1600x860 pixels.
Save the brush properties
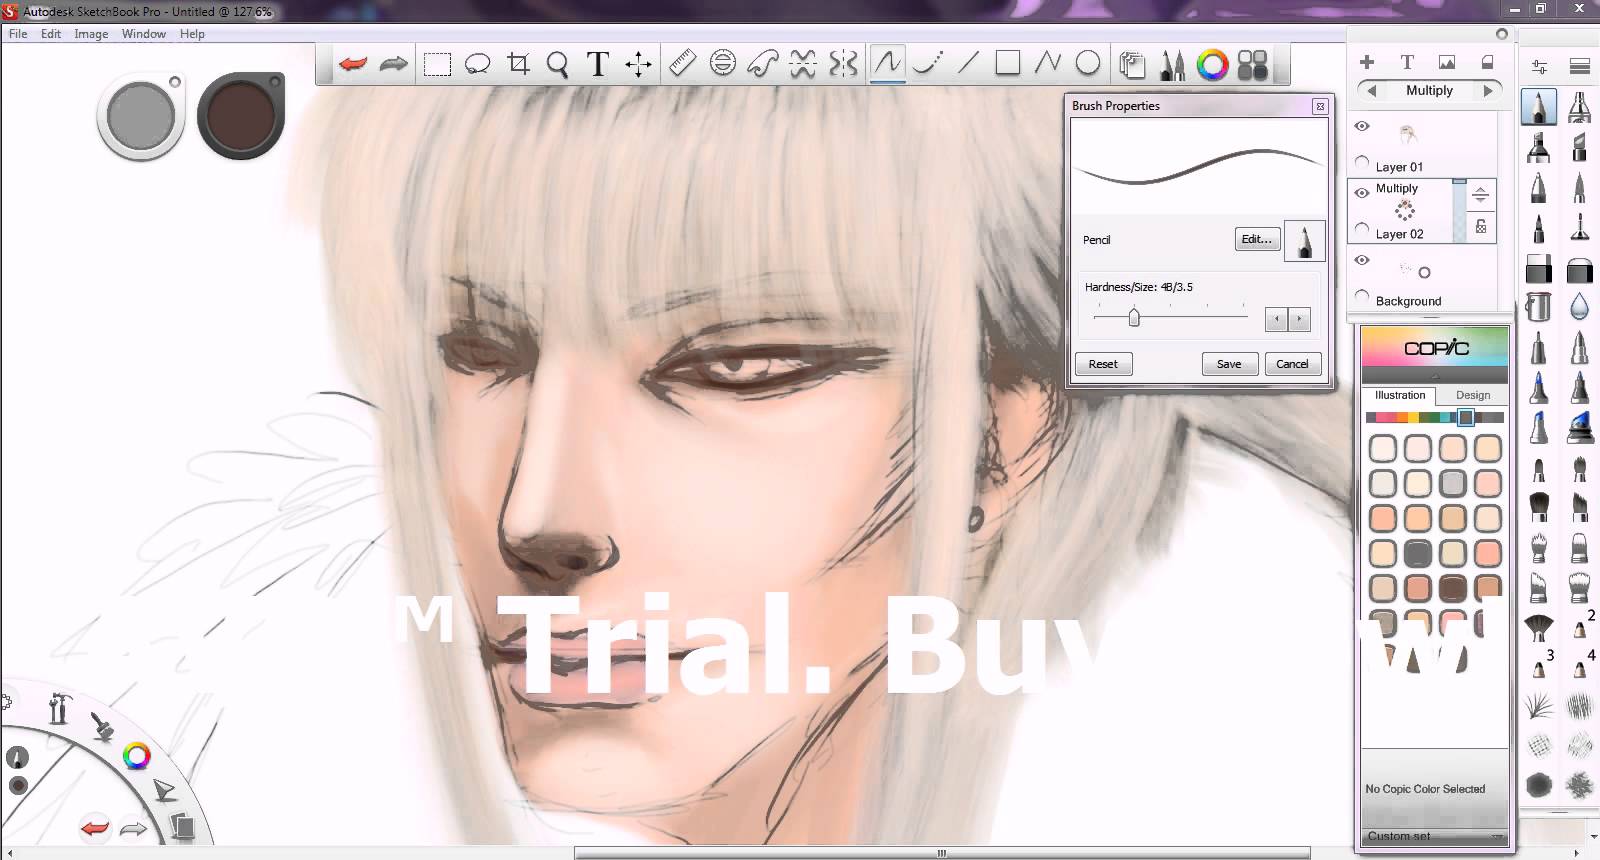tap(1229, 364)
